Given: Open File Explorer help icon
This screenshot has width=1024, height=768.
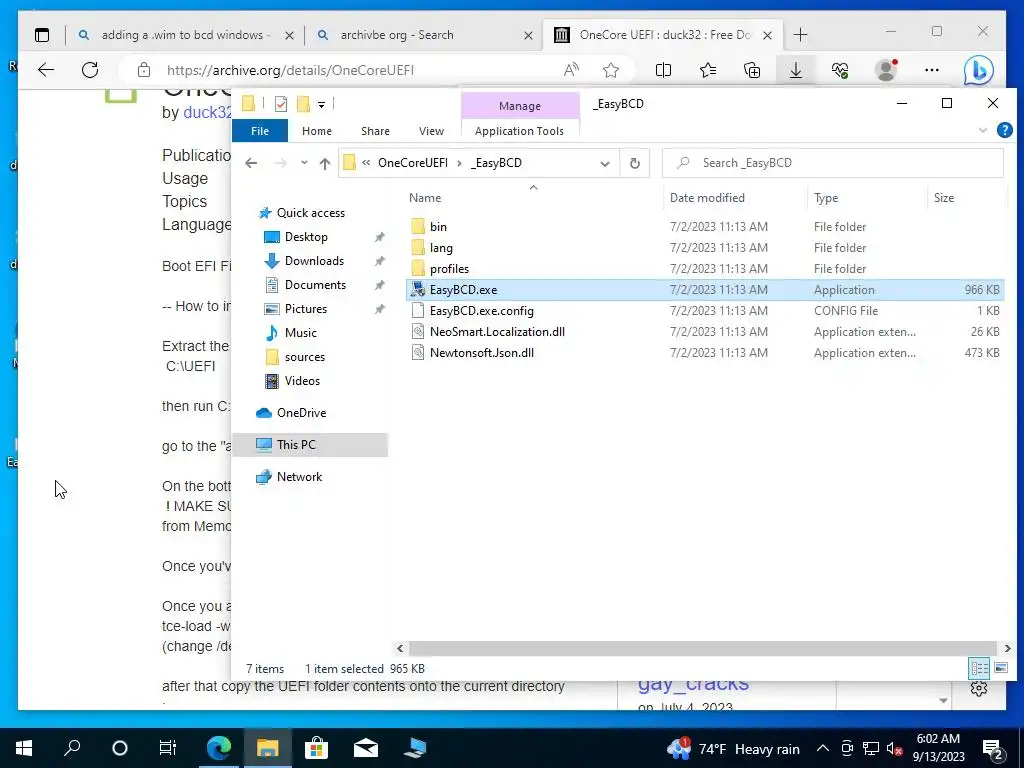Looking at the screenshot, I should [x=1004, y=130].
